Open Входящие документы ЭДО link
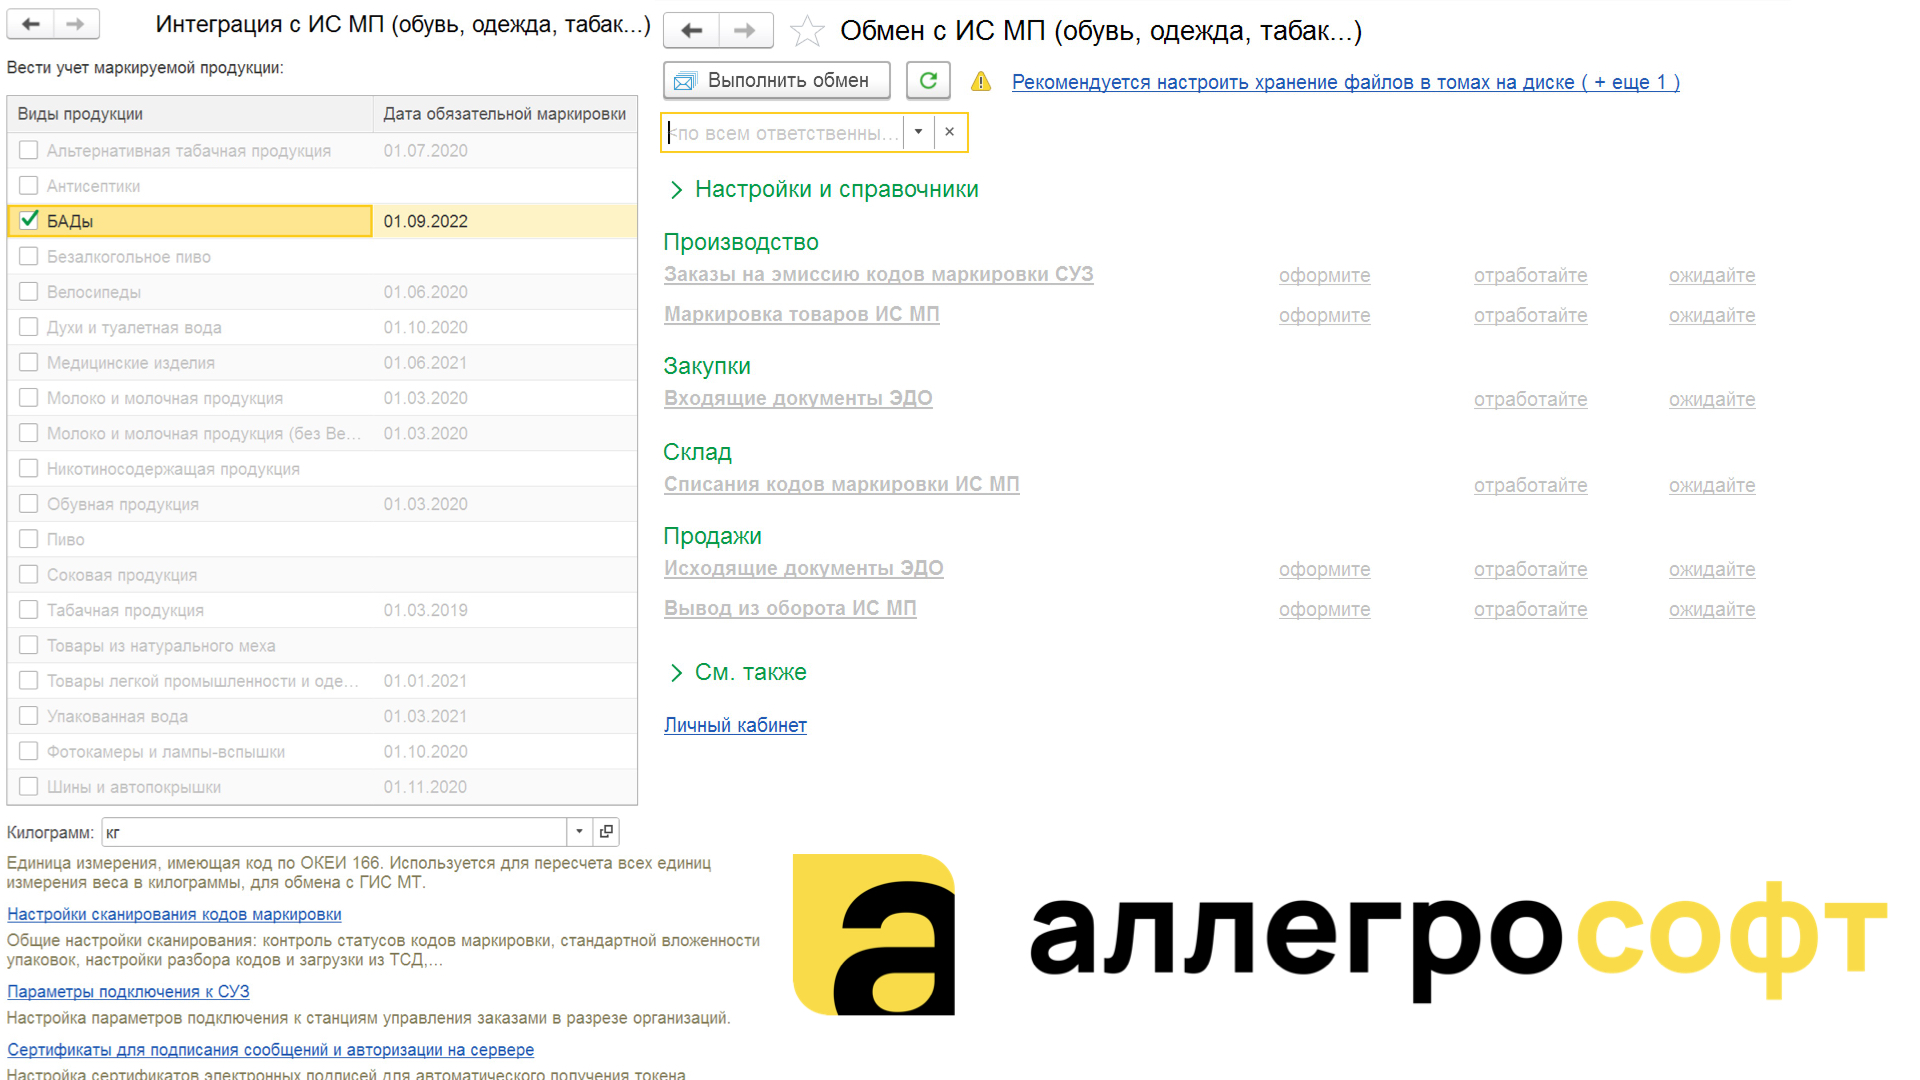Screen dimensions: 1920x1080 [x=798, y=398]
